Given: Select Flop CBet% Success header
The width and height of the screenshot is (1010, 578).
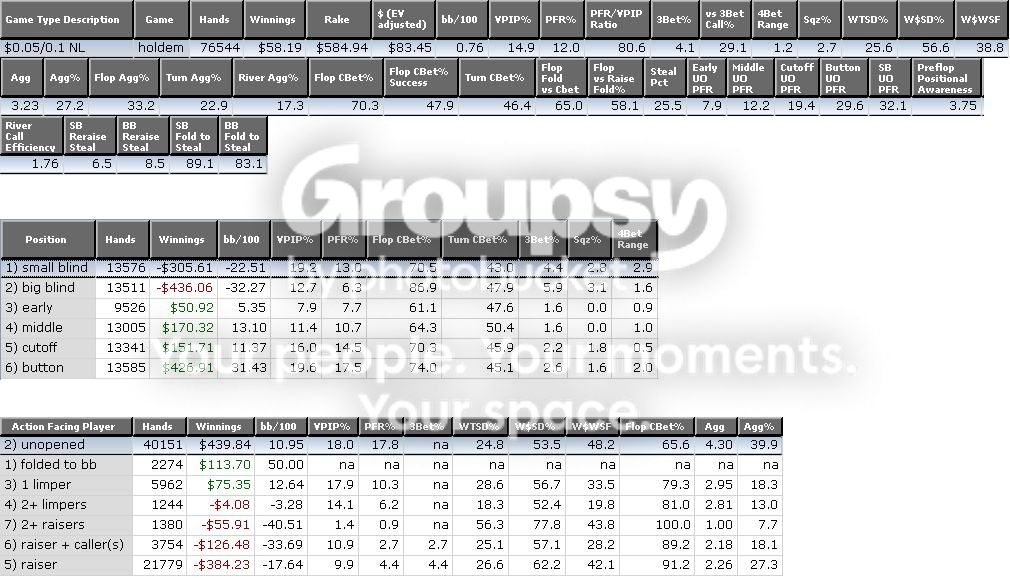Looking at the screenshot, I should click(419, 78).
